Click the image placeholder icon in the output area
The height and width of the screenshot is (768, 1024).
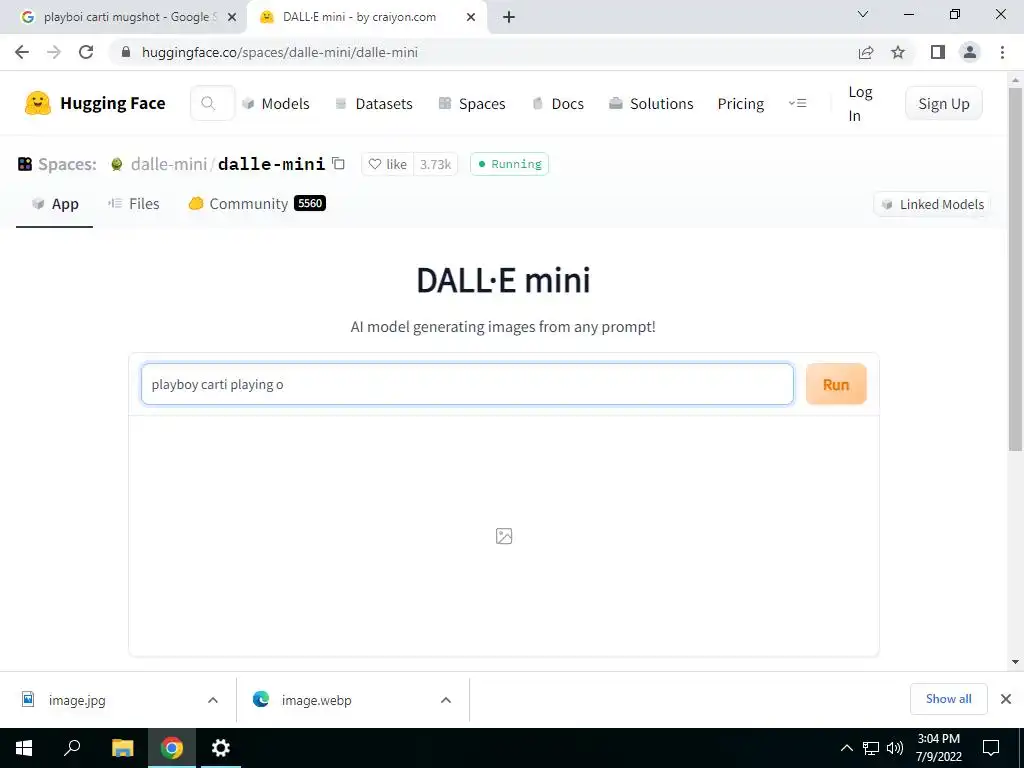(x=504, y=536)
